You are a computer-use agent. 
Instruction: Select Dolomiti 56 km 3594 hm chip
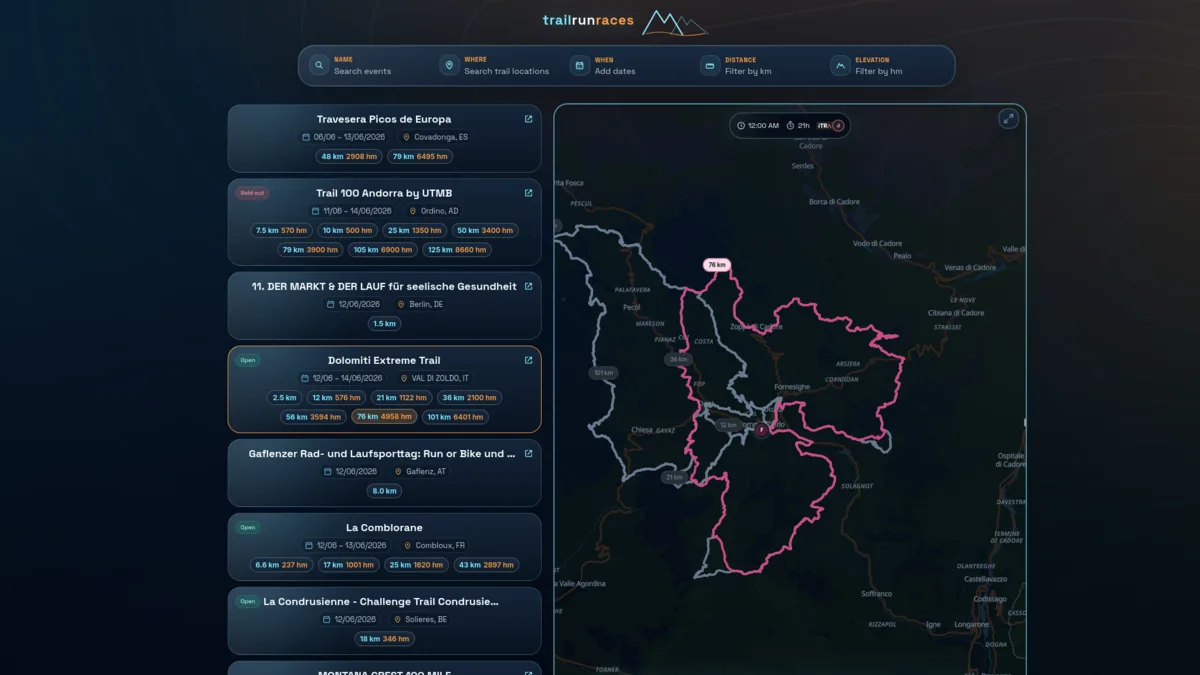coord(314,416)
